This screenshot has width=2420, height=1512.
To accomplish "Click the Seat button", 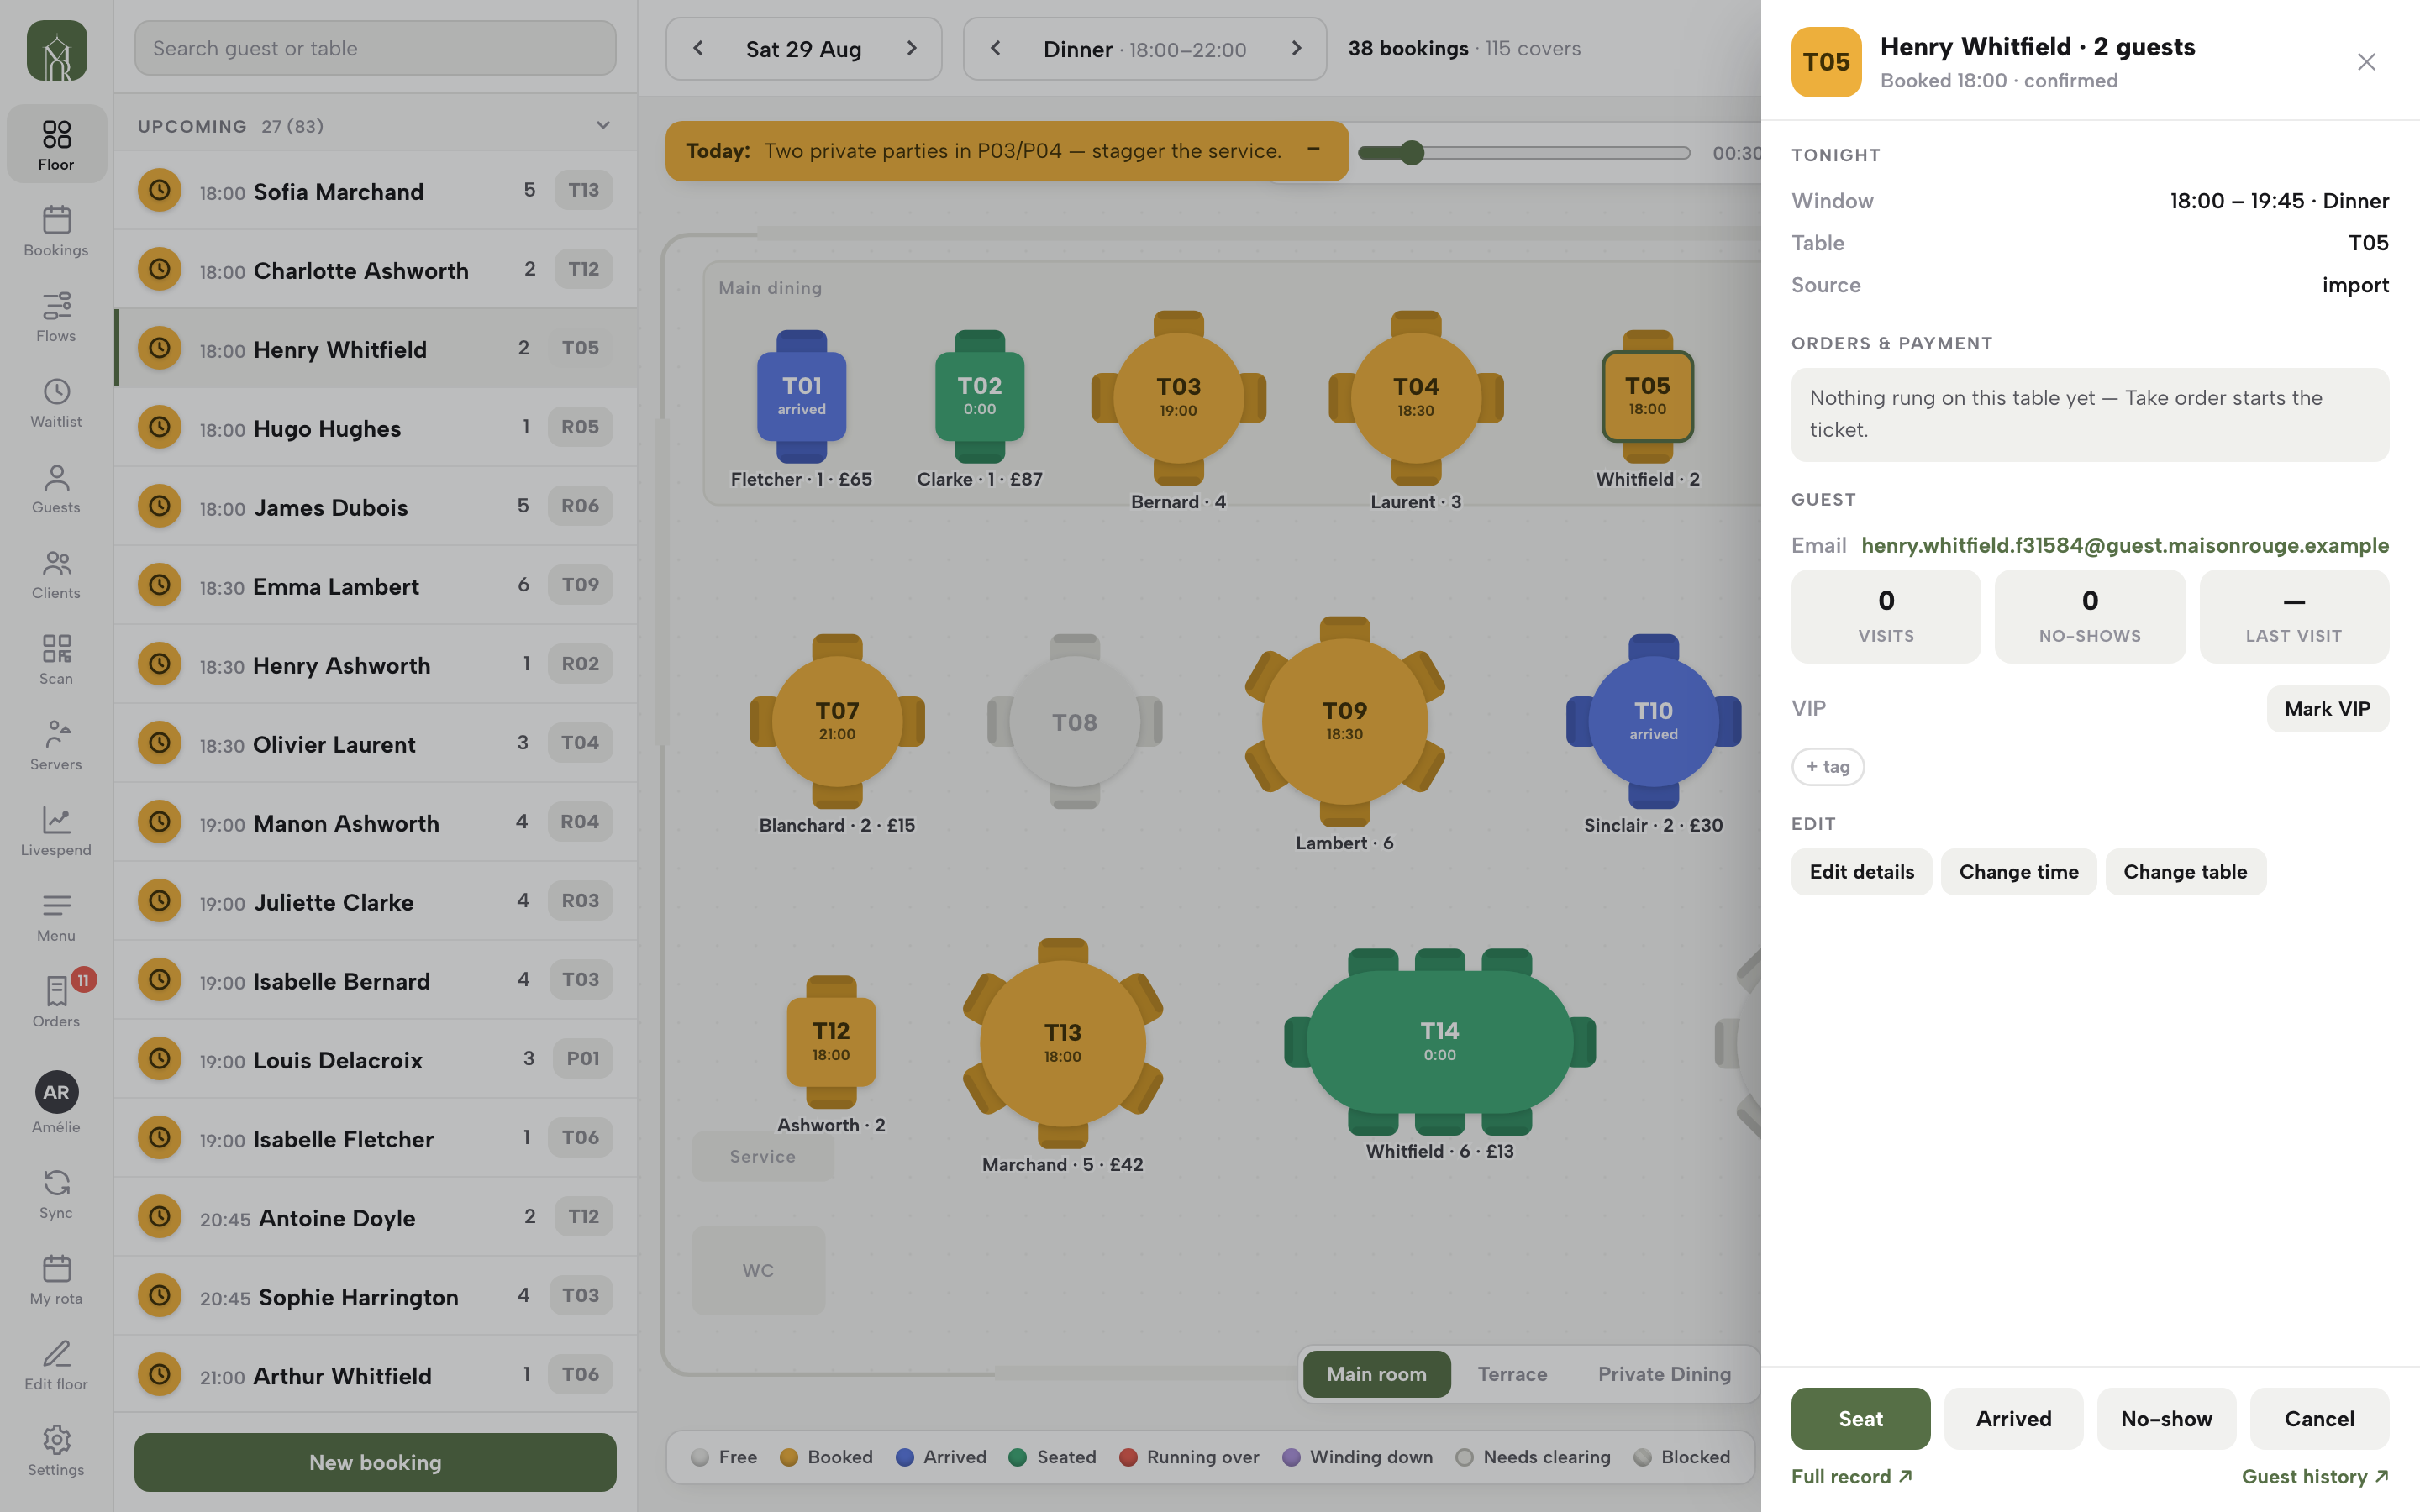I will [1860, 1418].
